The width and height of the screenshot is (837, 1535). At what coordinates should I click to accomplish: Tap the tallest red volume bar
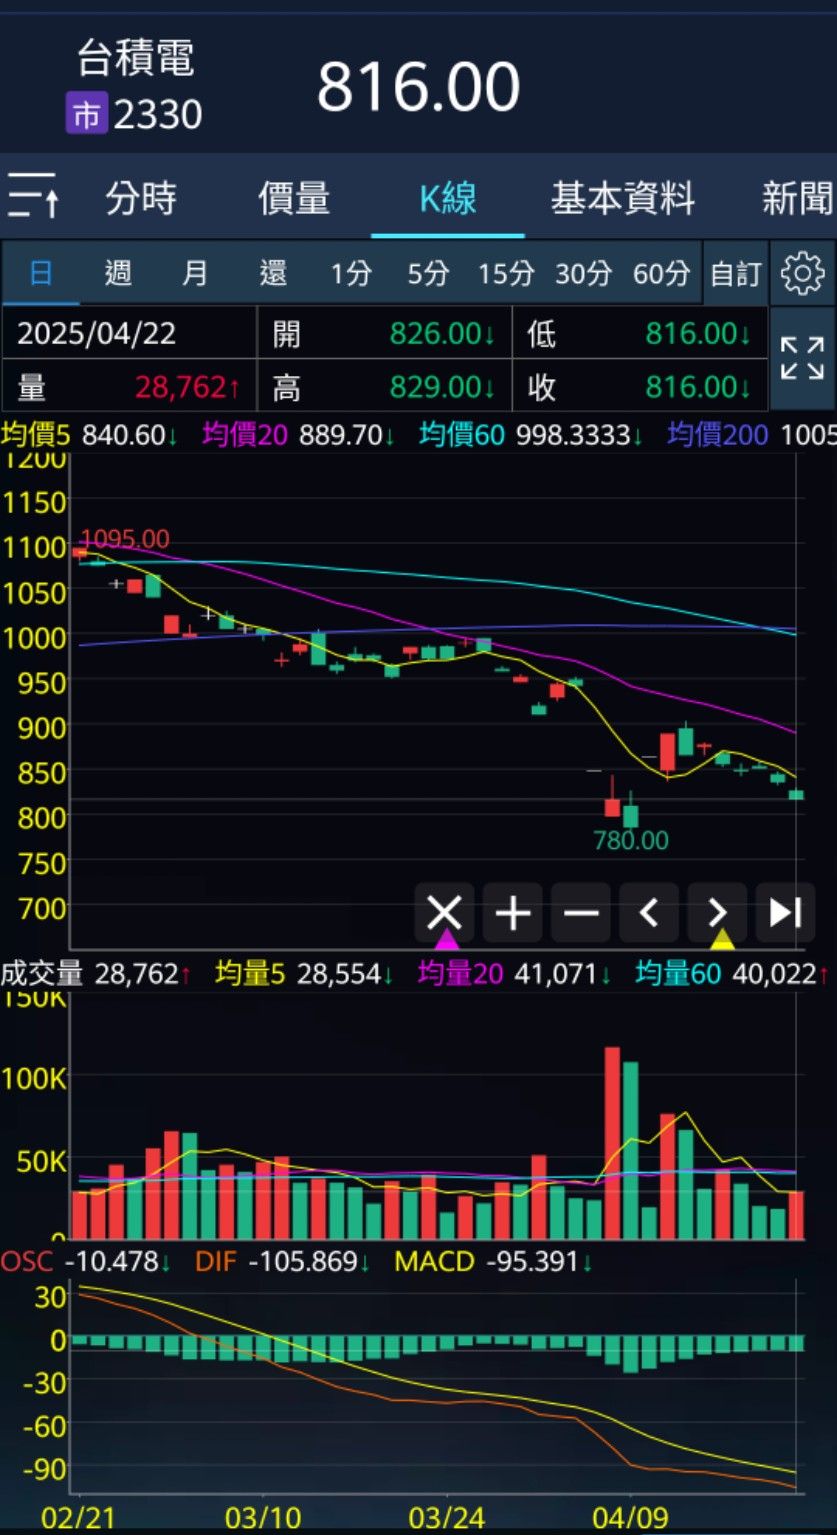pos(612,1143)
